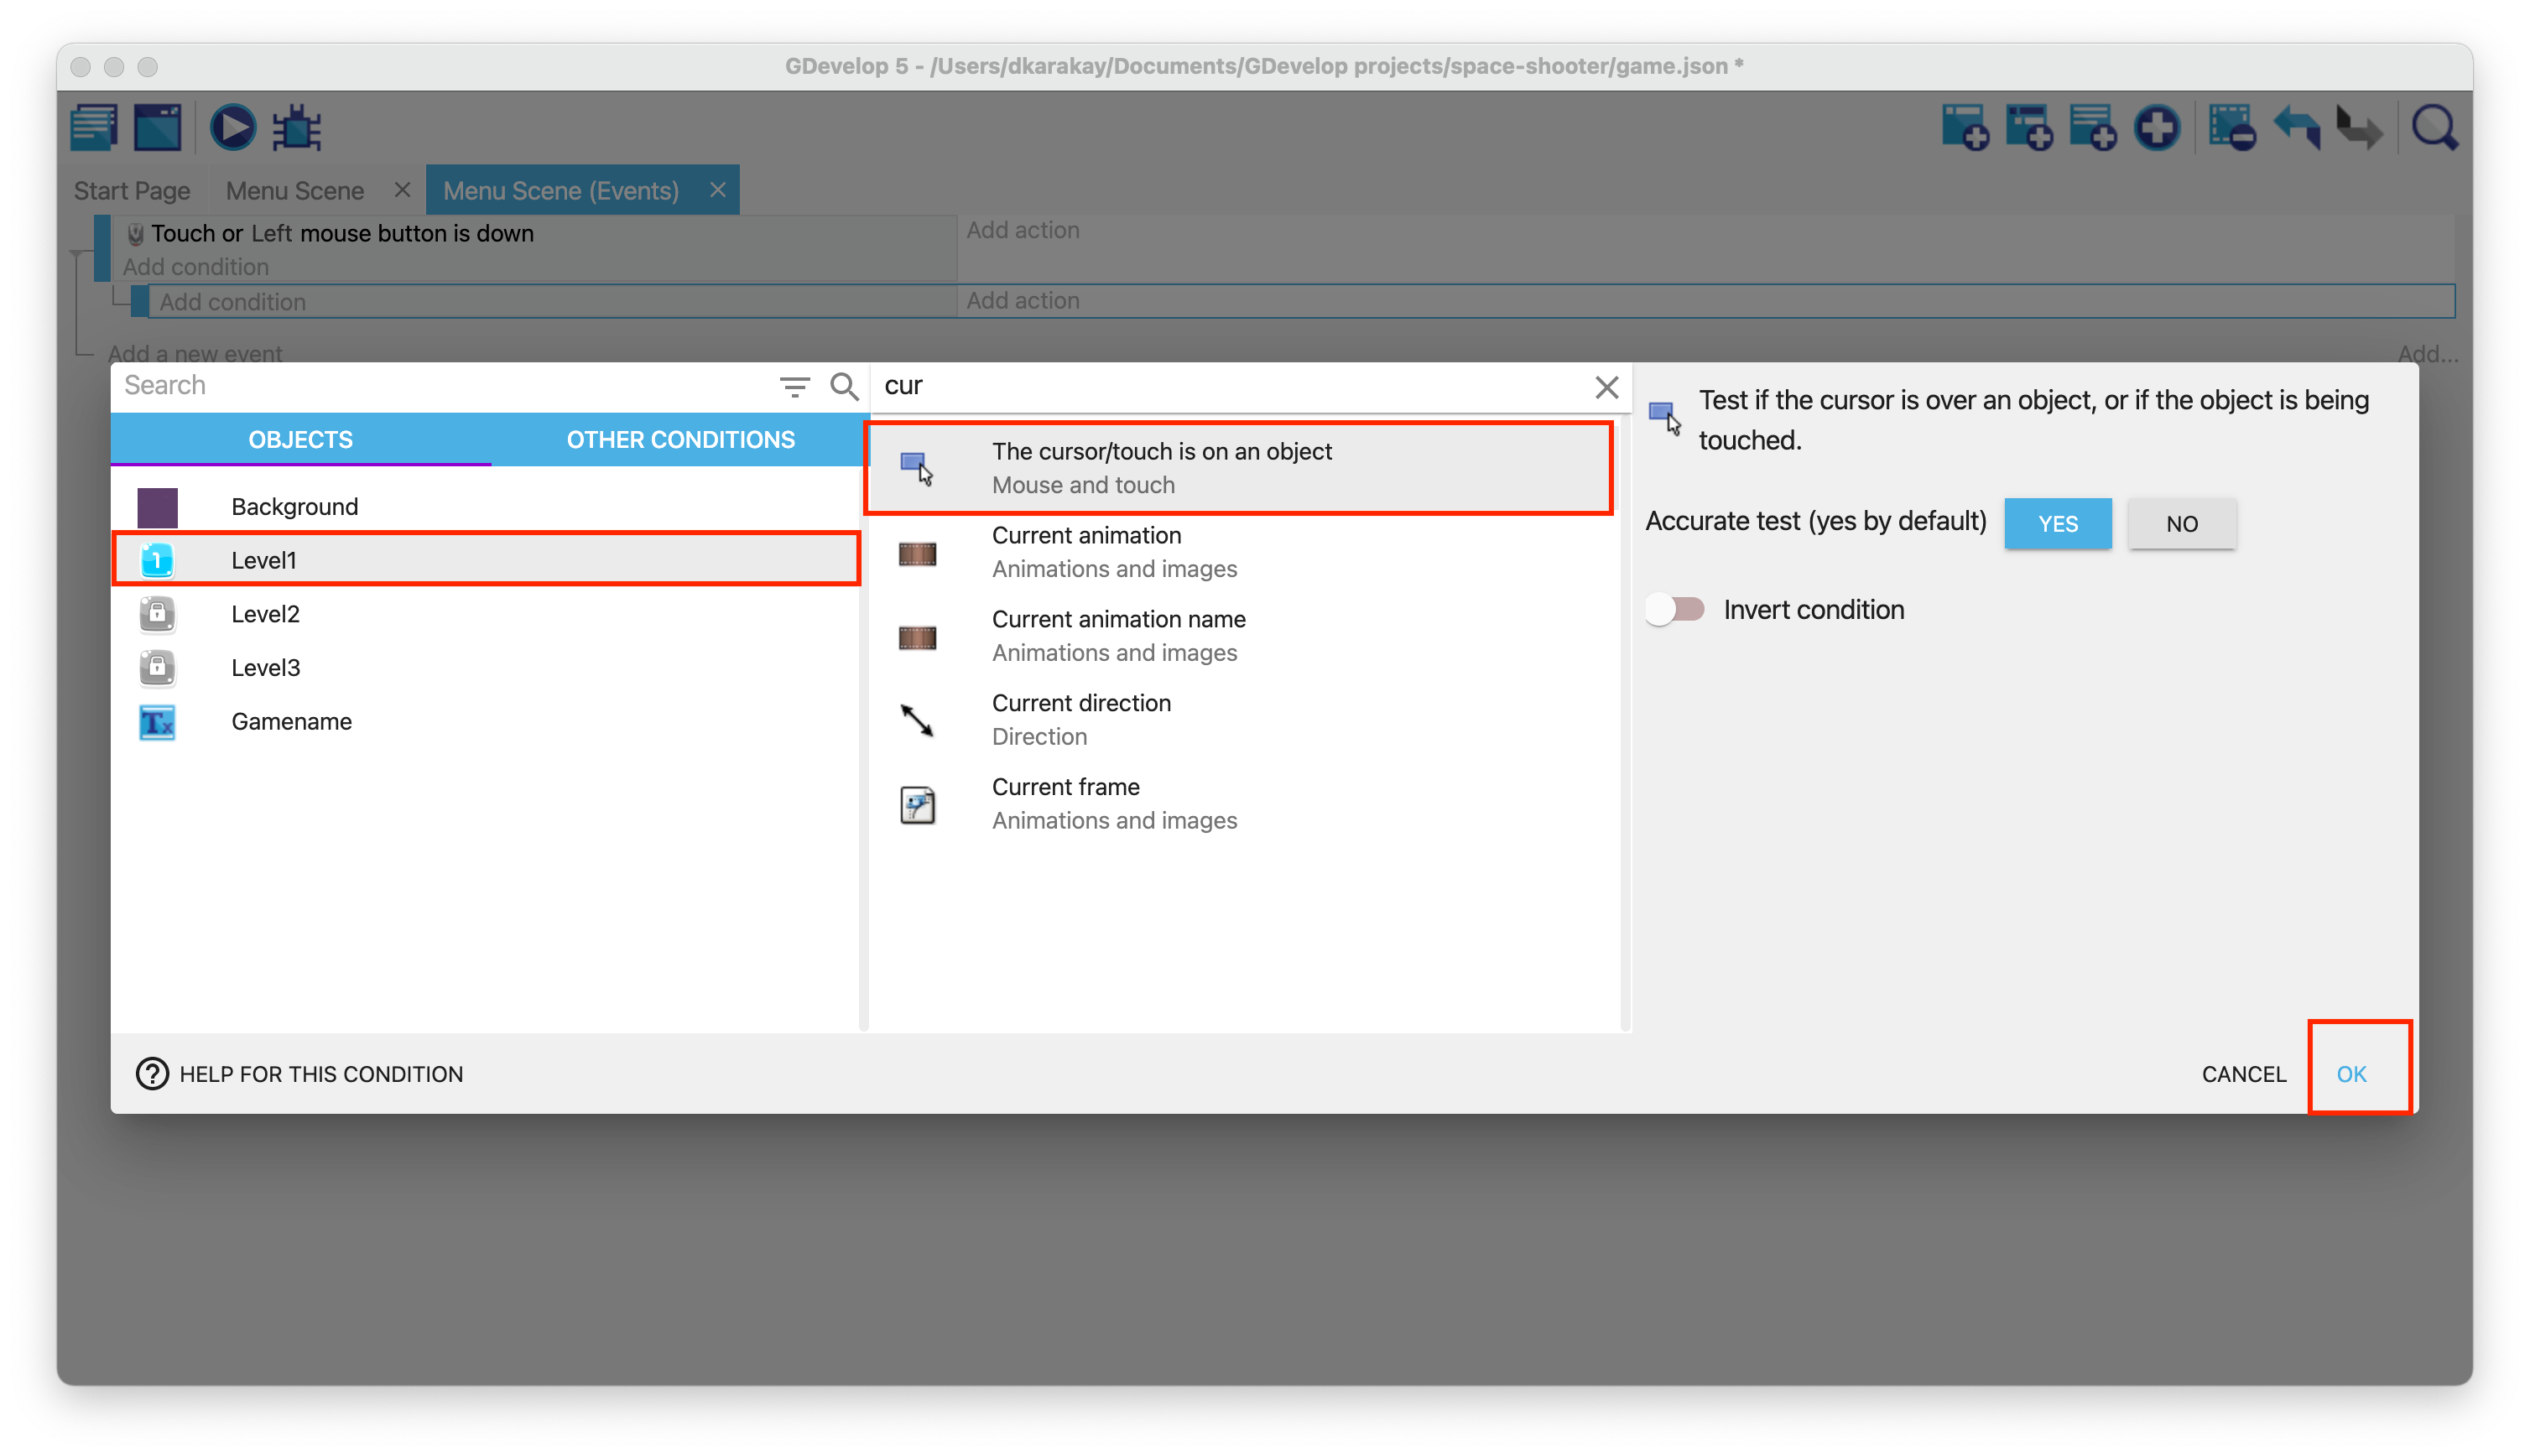2530x1456 pixels.
Task: Click the add event plus circle icon
Action: [x=2156, y=128]
